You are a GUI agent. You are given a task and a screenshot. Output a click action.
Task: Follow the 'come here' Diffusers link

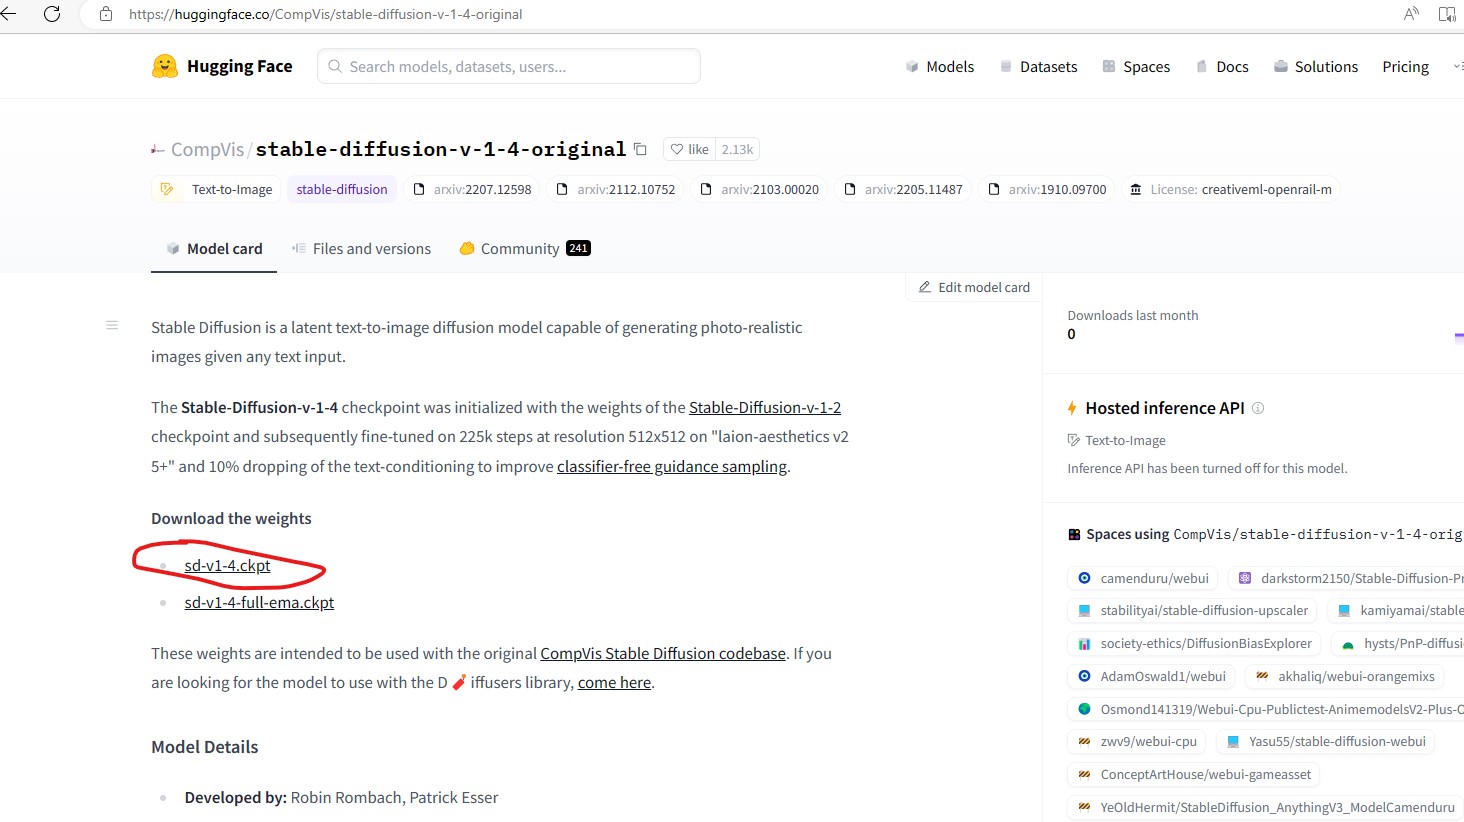click(614, 682)
